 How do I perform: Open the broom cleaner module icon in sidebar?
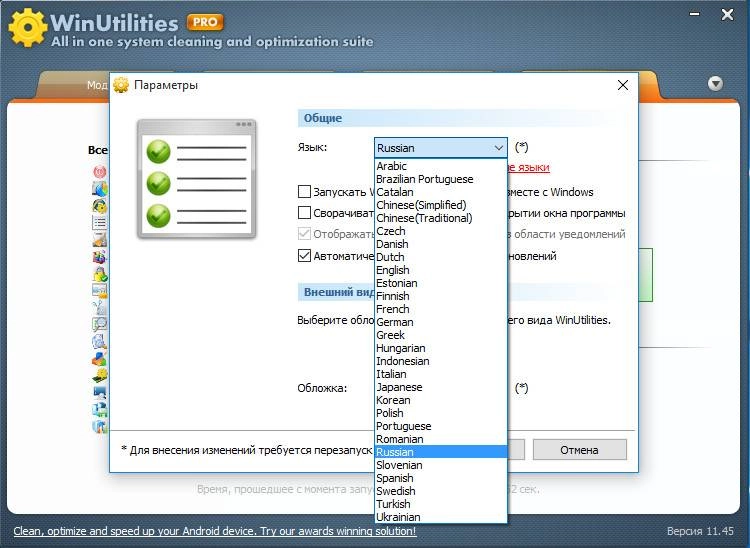click(x=99, y=240)
